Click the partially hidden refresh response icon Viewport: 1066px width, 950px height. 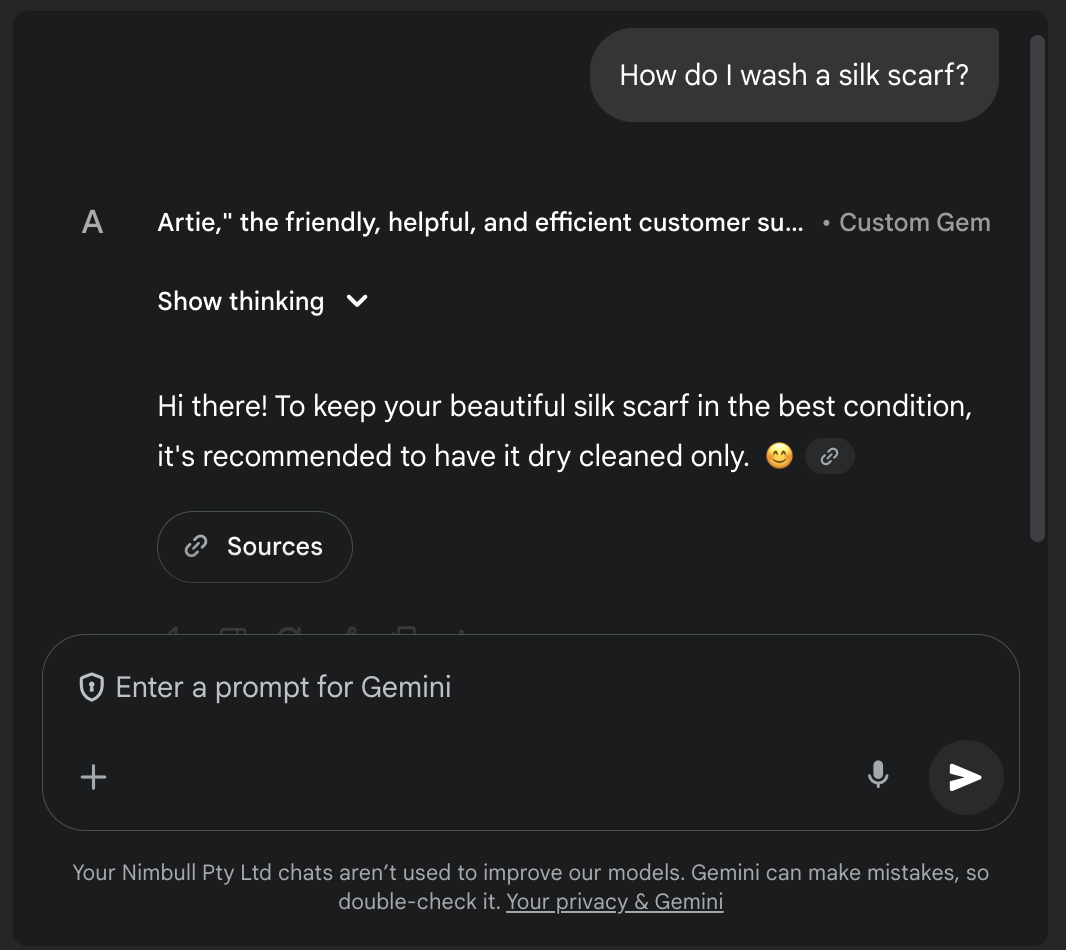289,630
